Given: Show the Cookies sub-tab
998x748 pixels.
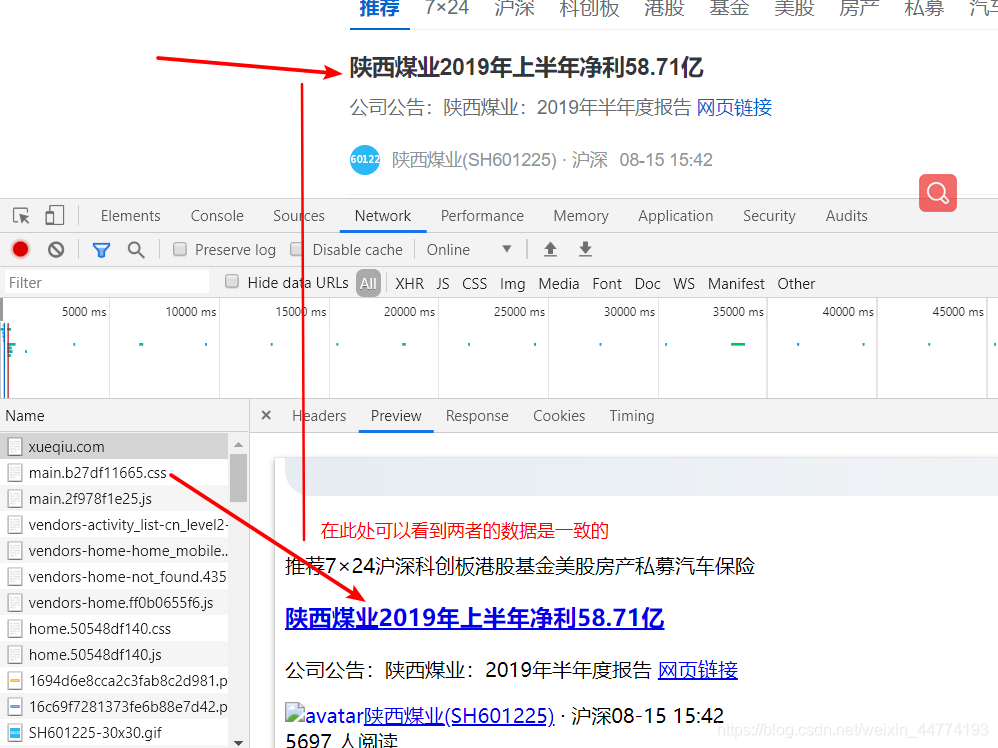Looking at the screenshot, I should [559, 416].
